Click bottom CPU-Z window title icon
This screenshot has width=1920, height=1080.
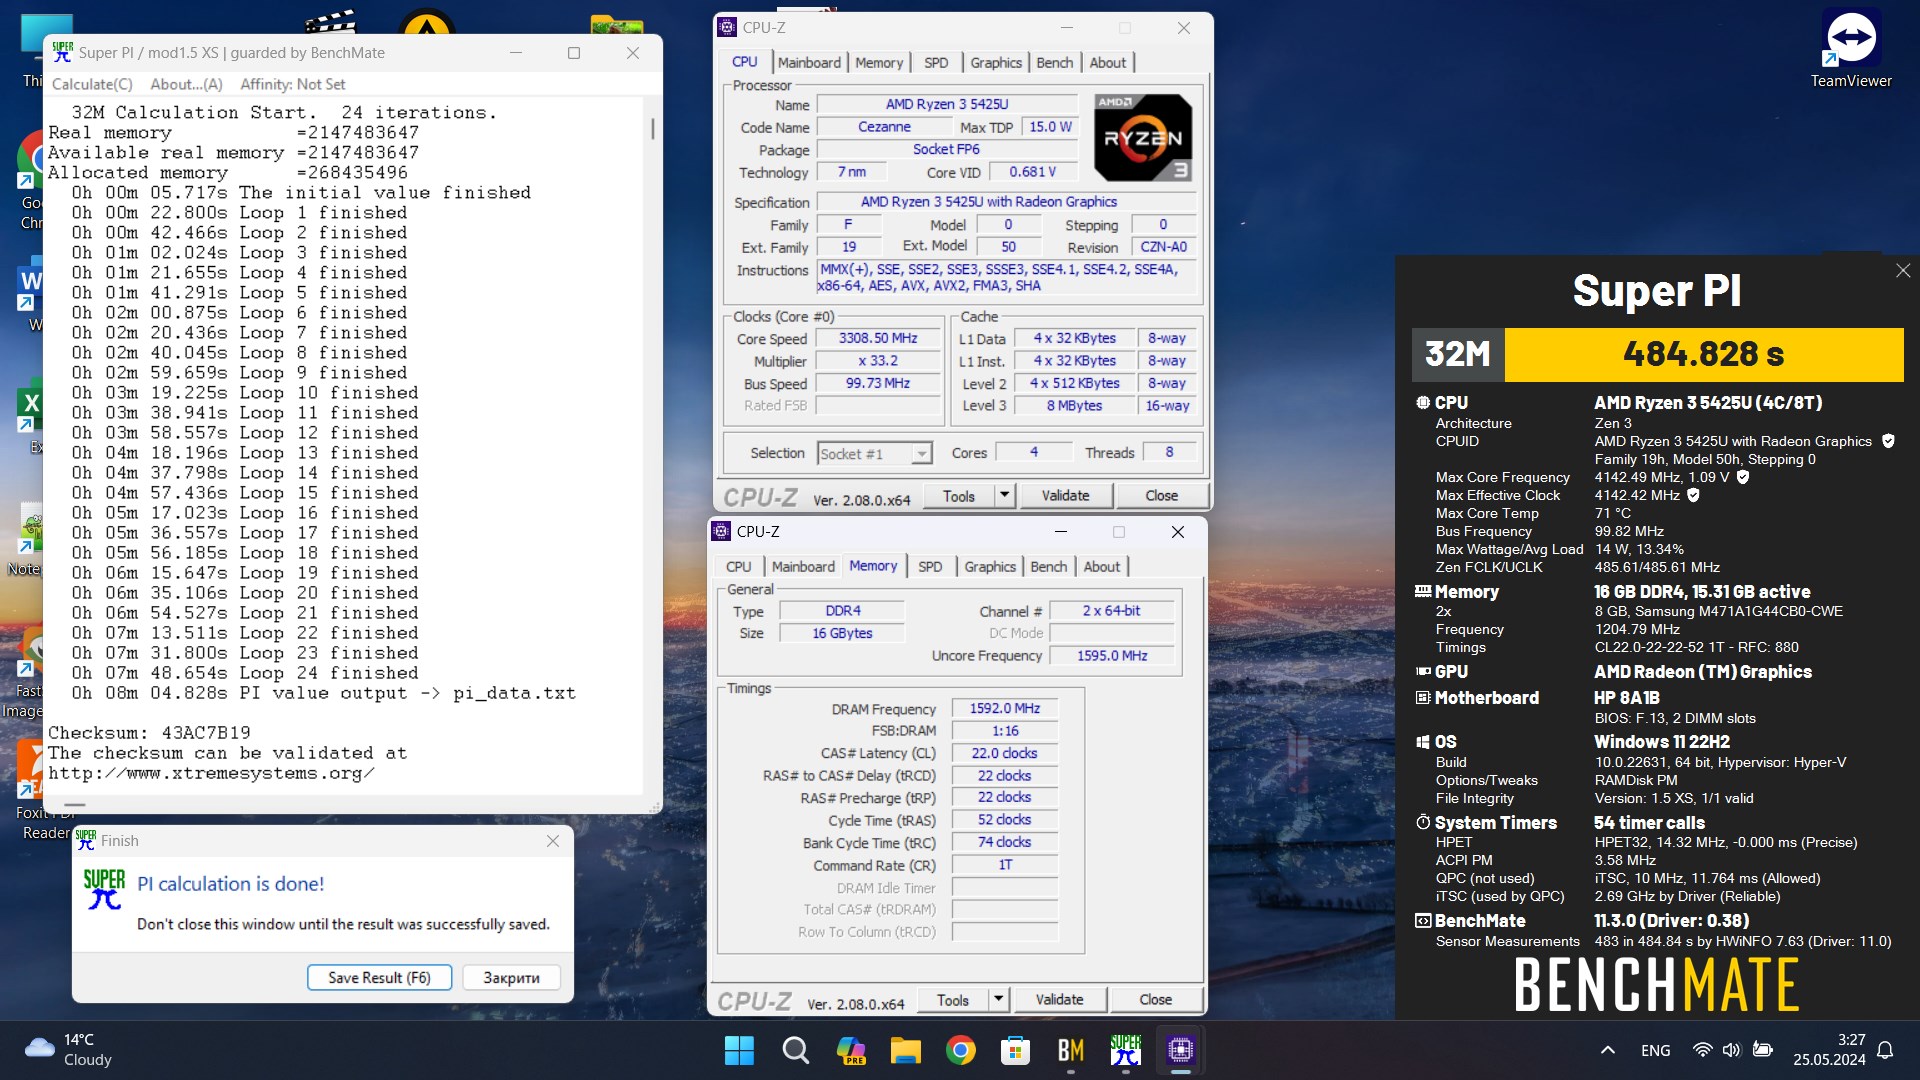coord(722,532)
